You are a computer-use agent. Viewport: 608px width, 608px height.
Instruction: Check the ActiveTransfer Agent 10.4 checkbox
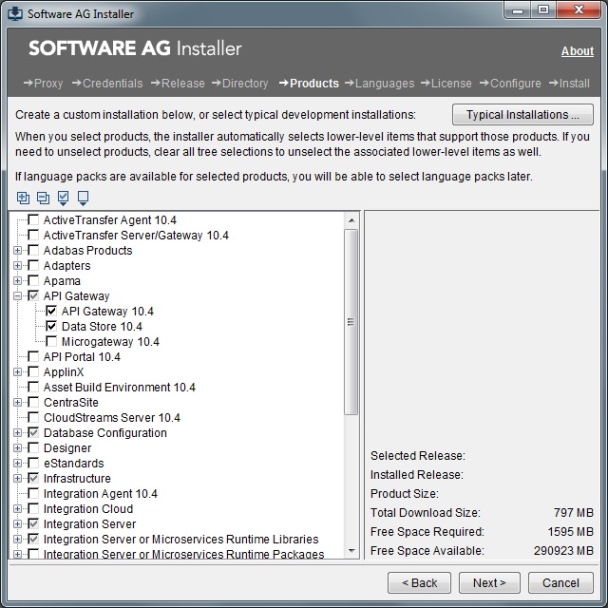(33, 220)
